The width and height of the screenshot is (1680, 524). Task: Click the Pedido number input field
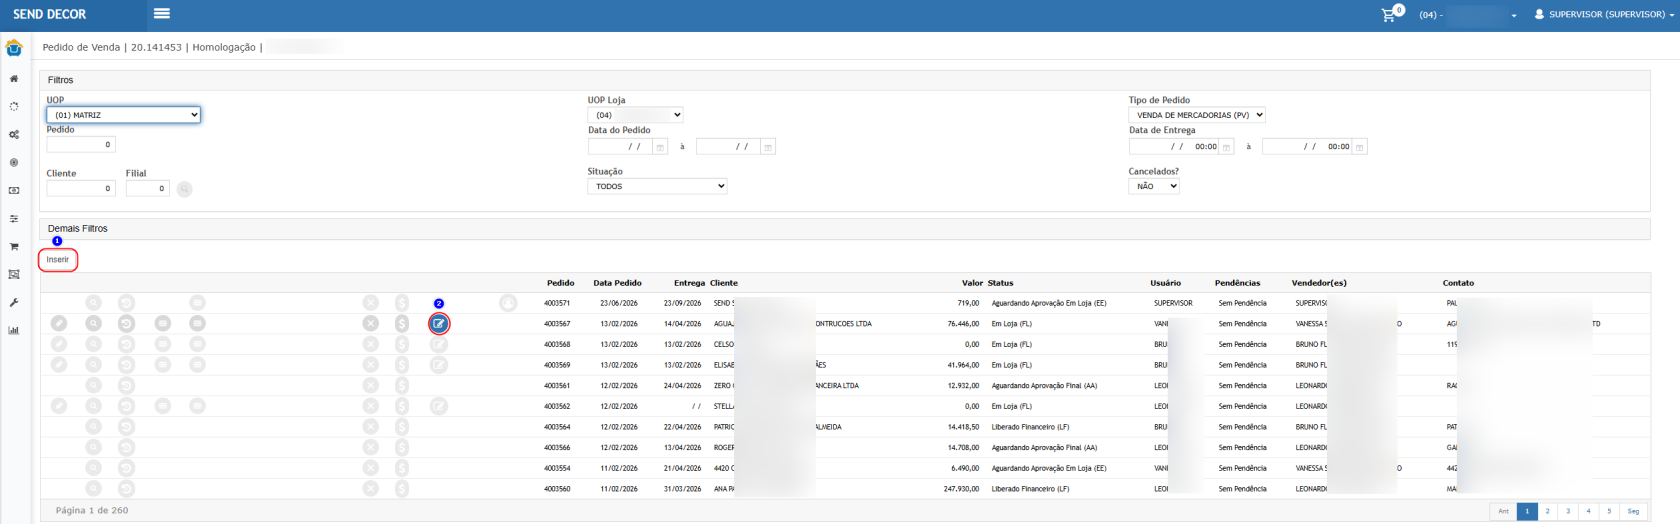pos(81,145)
